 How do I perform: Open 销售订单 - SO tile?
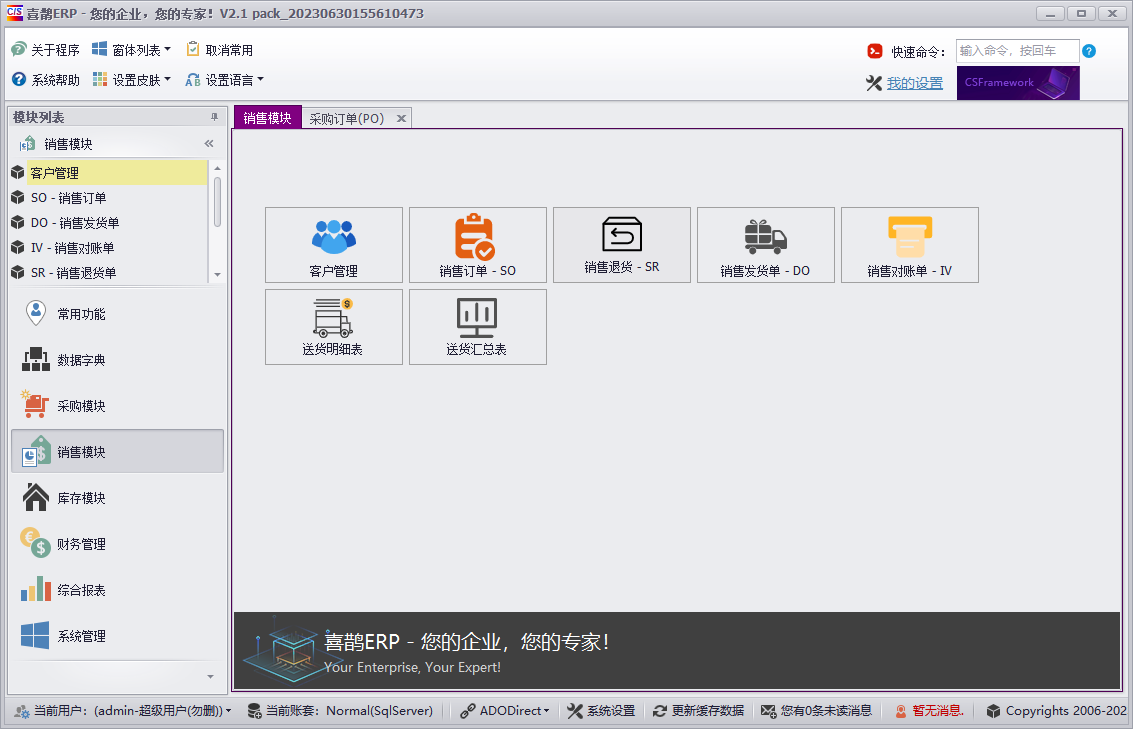[x=477, y=245]
